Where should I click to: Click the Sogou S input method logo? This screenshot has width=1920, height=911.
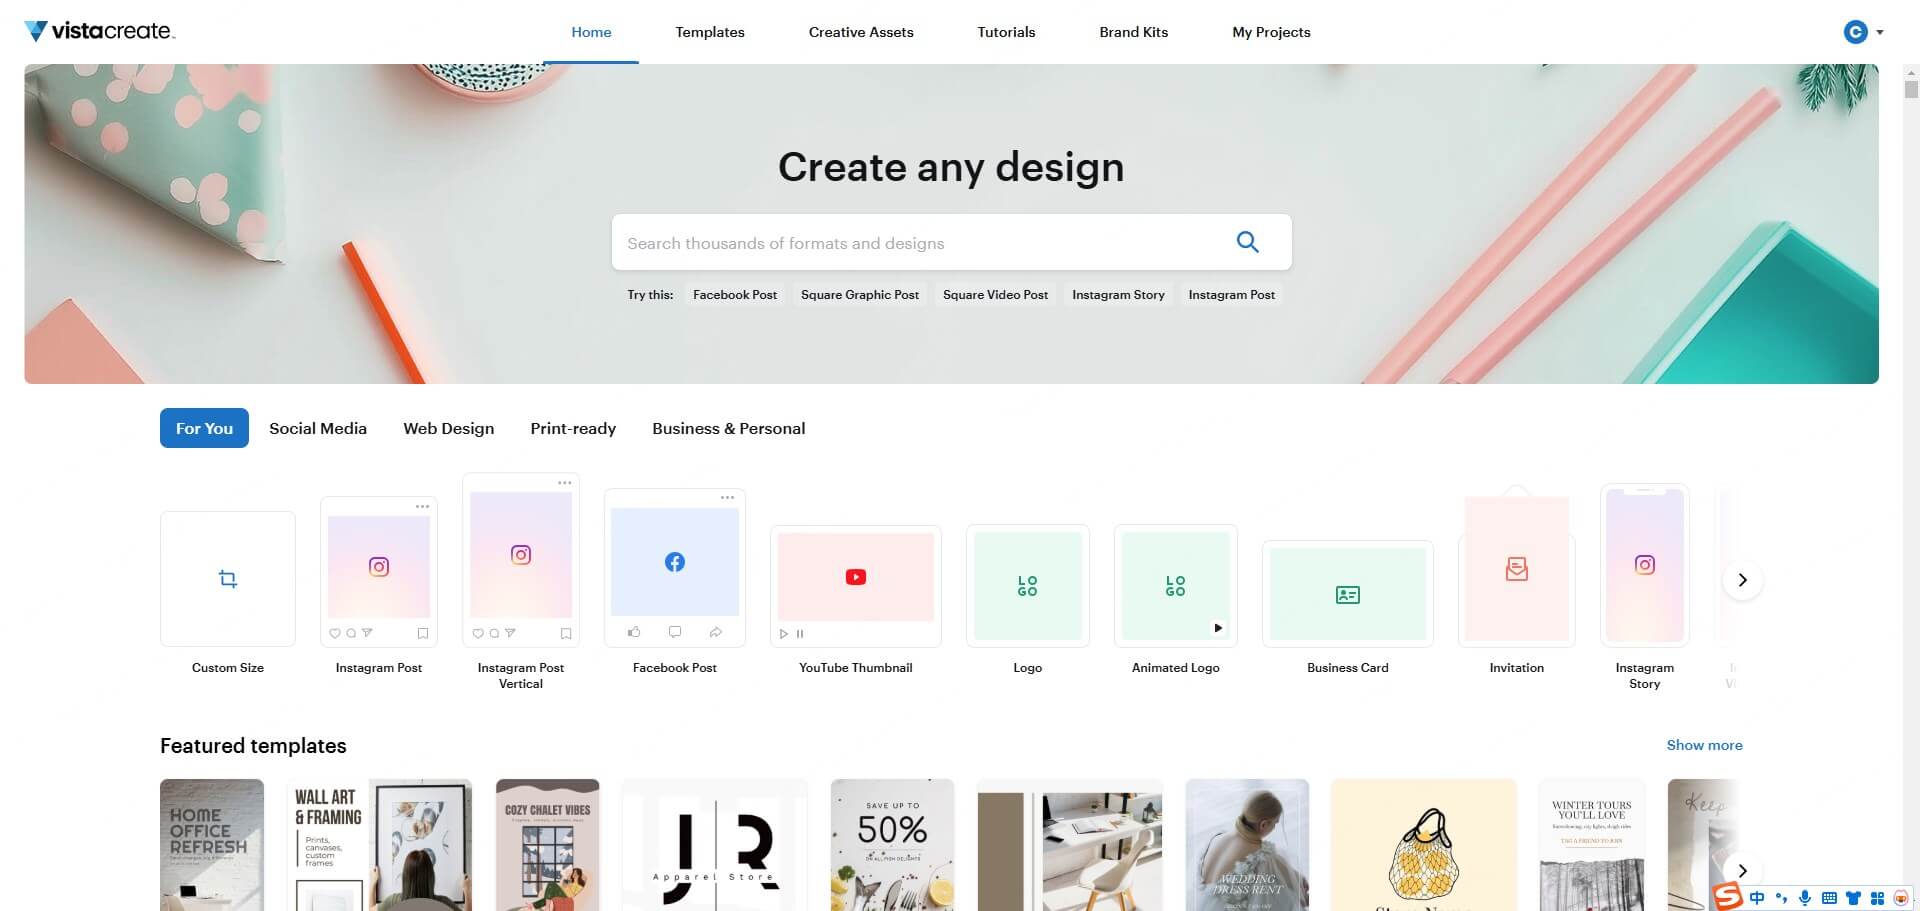[x=1728, y=897]
